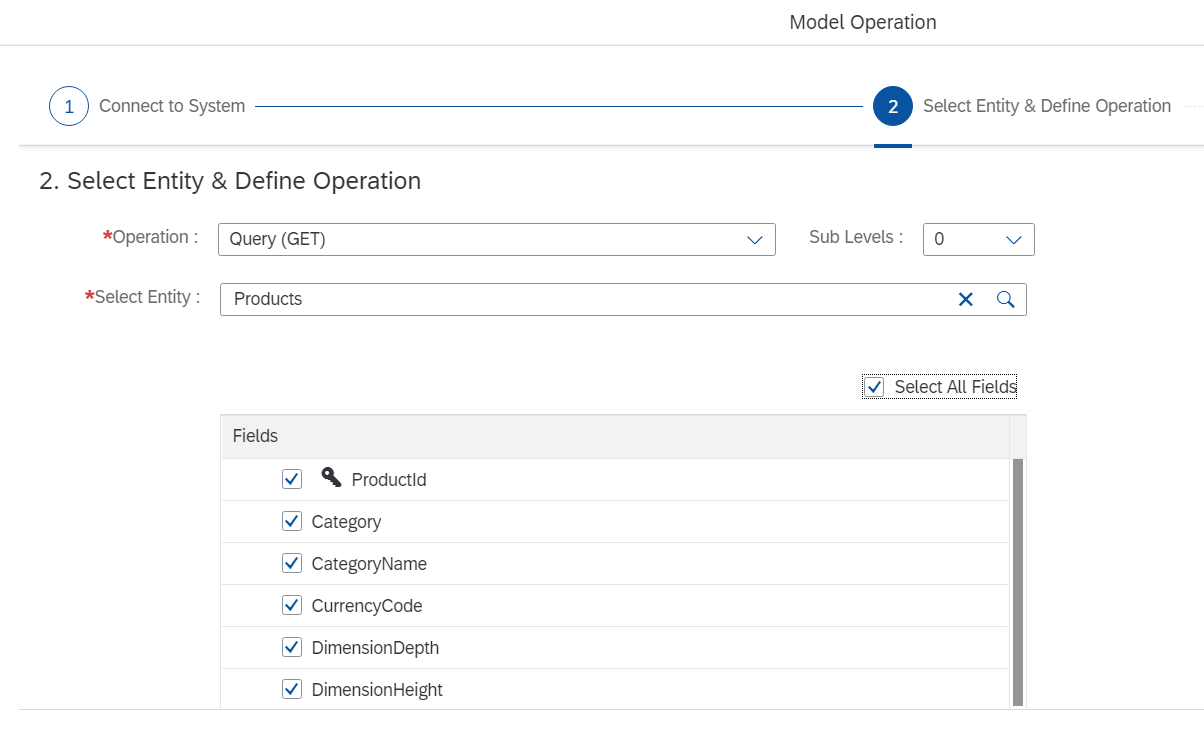This screenshot has width=1204, height=731.
Task: Click the key icon beside ProductId
Action: click(331, 478)
